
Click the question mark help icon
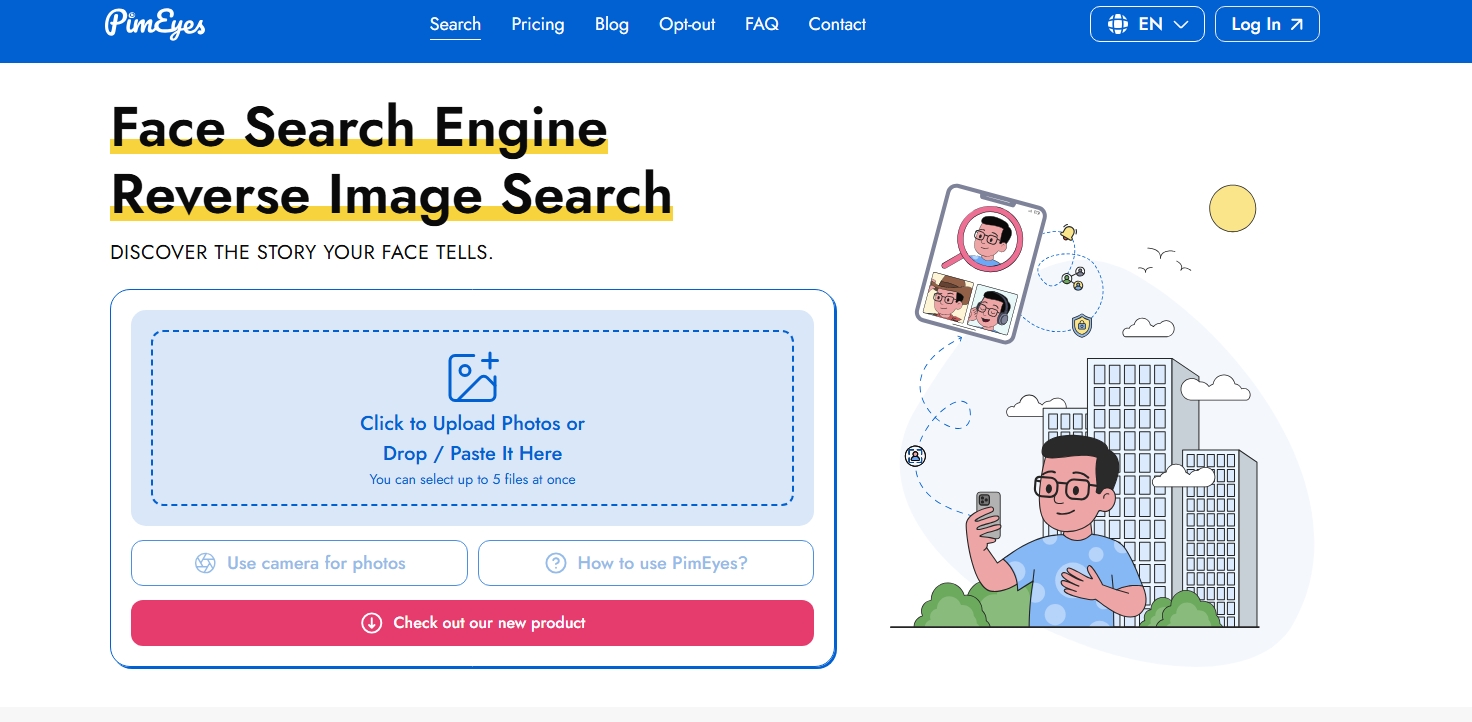point(556,563)
